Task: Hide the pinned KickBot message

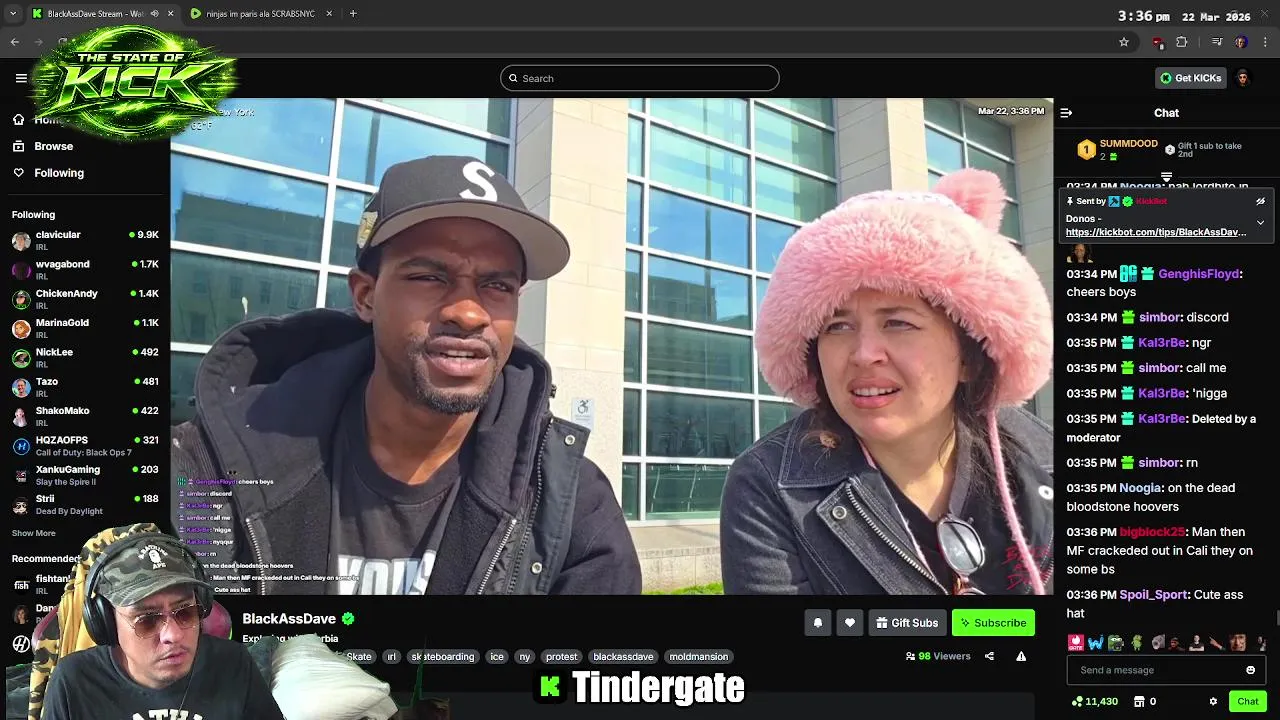Action: coord(1260,201)
